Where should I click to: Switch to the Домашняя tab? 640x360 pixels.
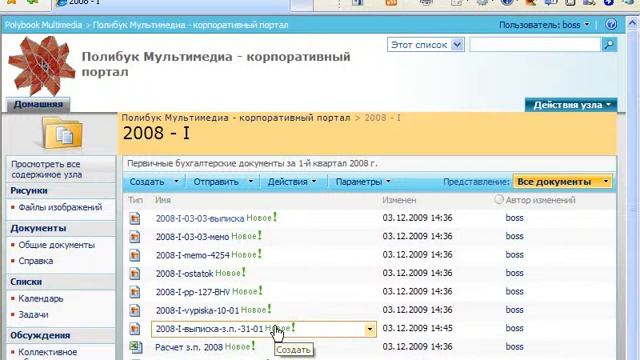38,104
